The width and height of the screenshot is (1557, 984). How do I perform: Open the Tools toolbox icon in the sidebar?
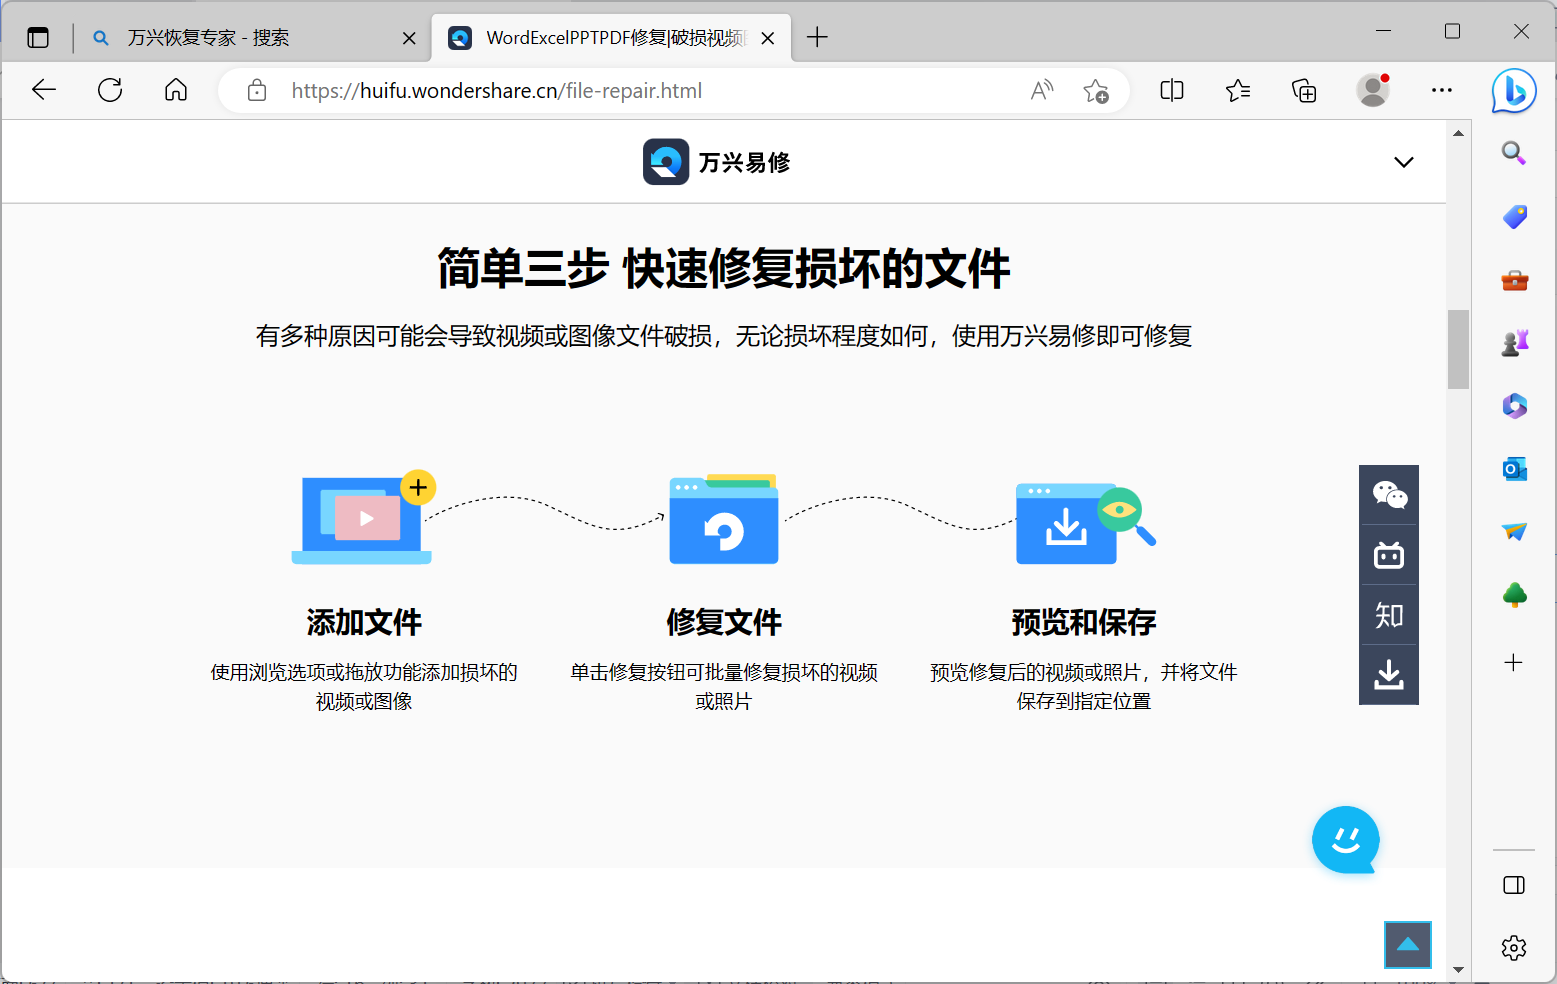pyautogui.click(x=1514, y=278)
